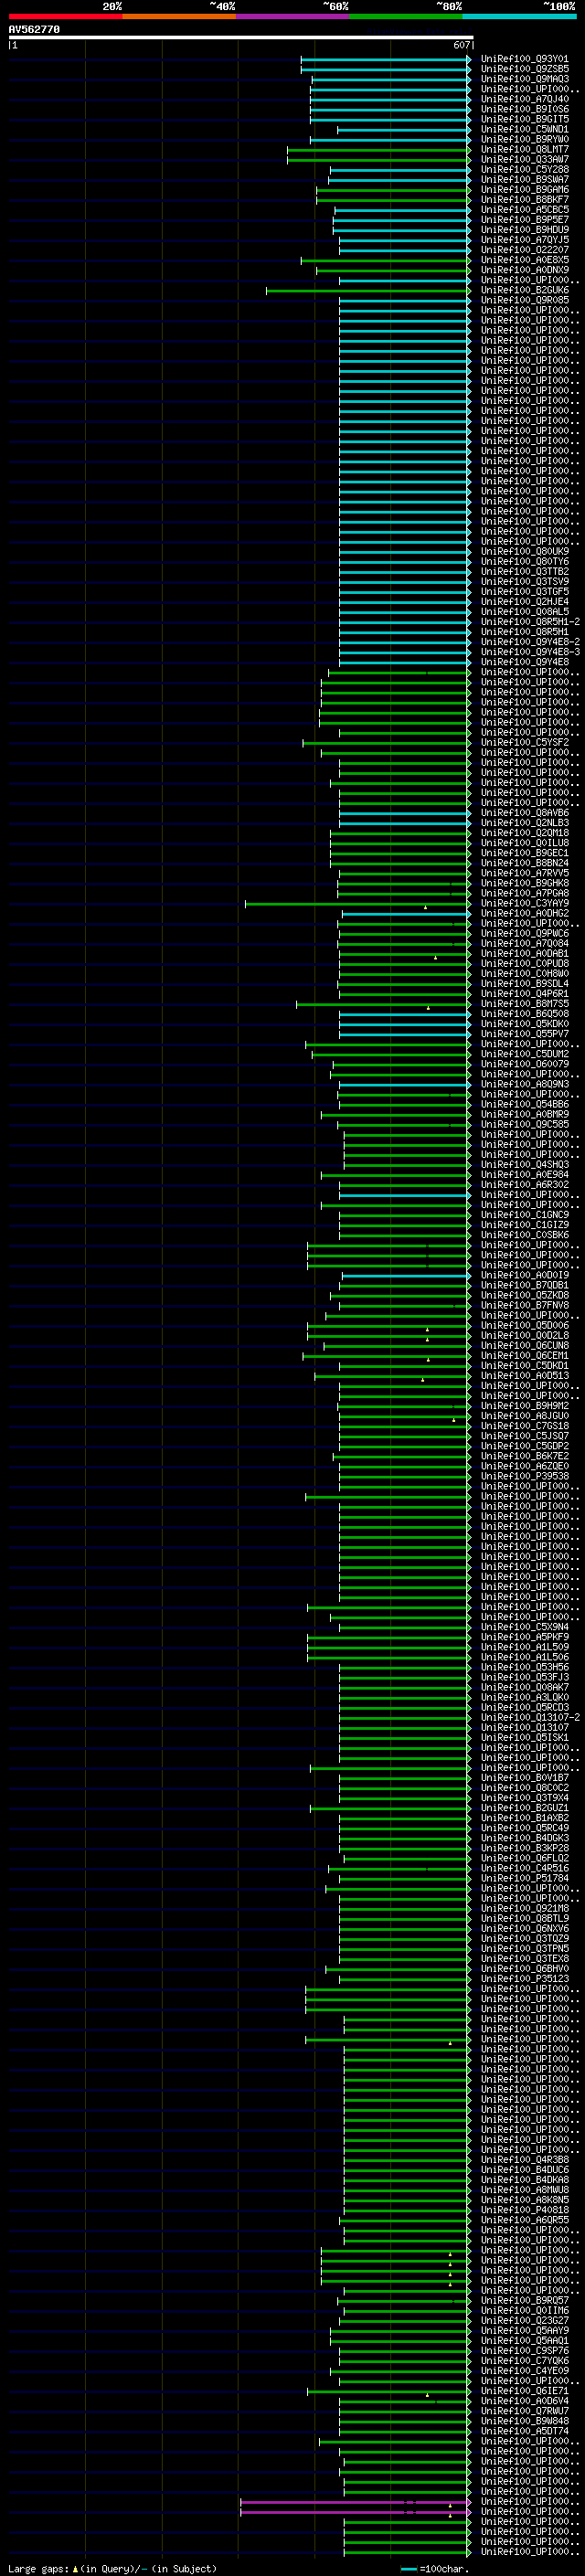Click the white query sequence ruler bar
This screenshot has width=585, height=2576.
tap(240, 38)
